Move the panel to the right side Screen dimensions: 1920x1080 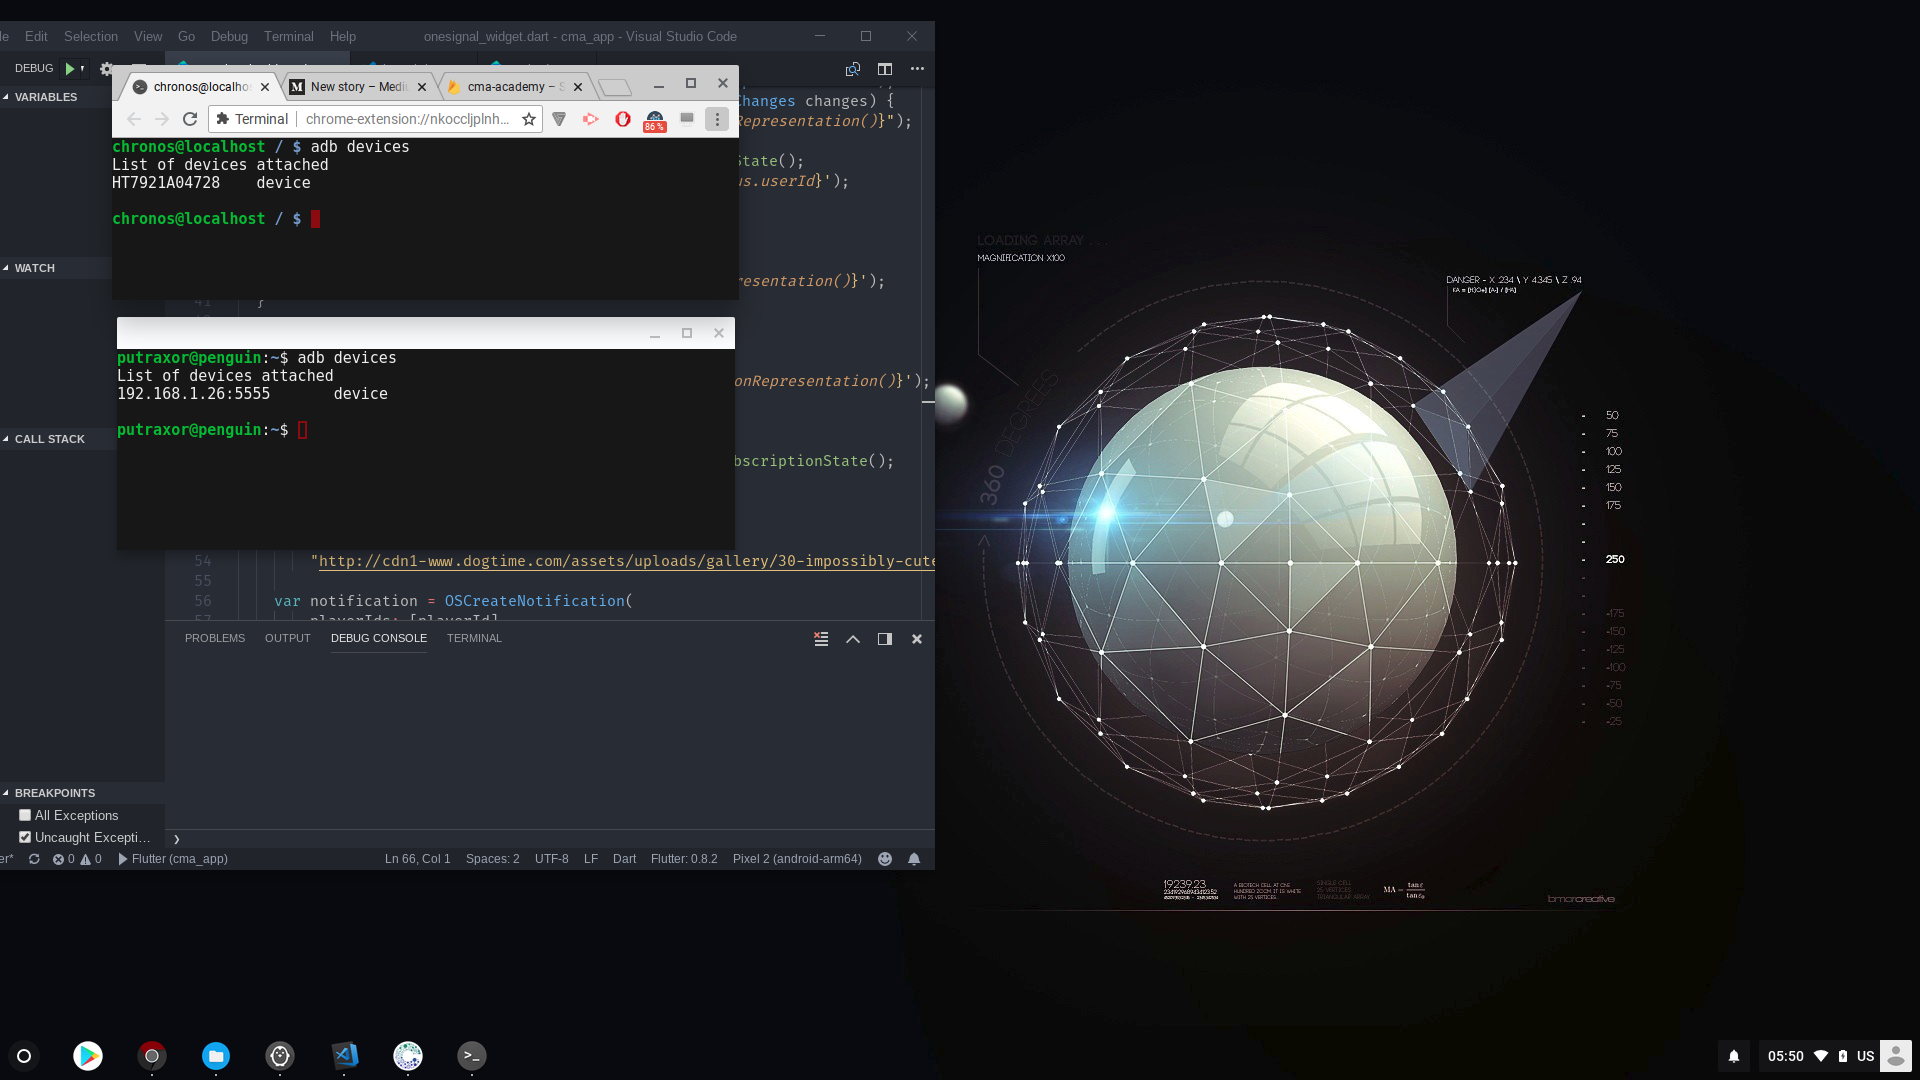[x=885, y=639]
